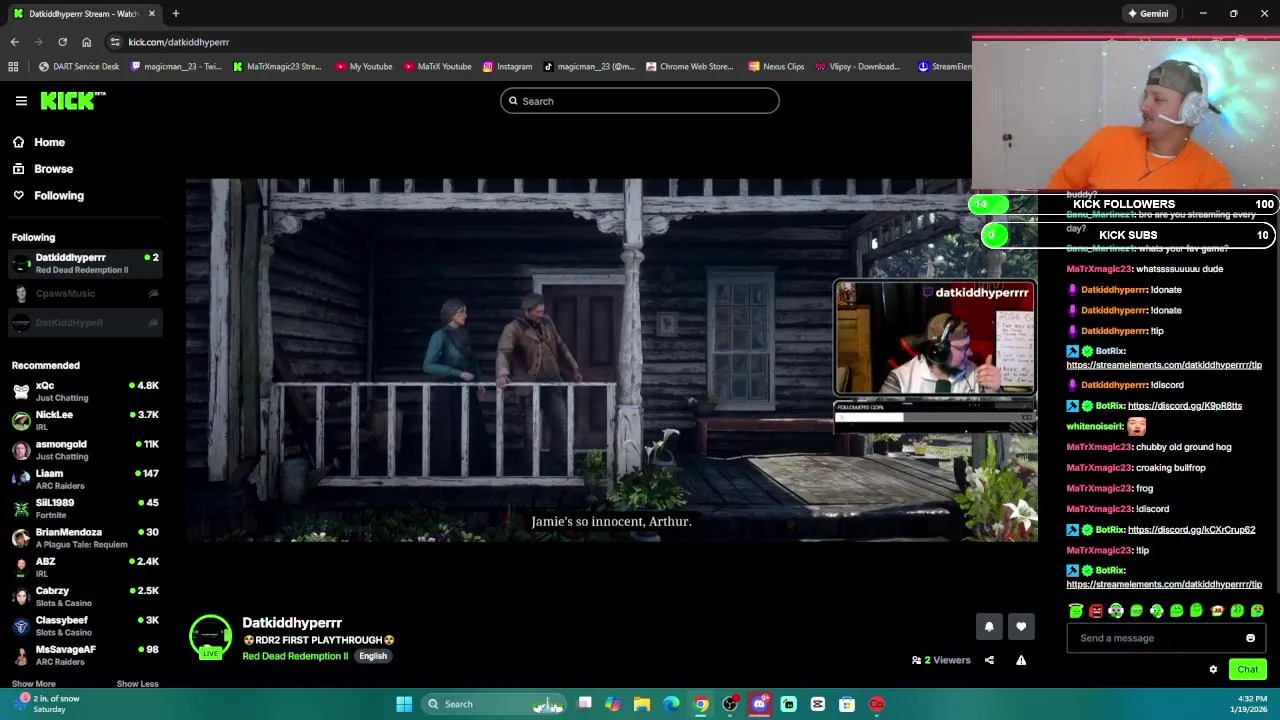Open CapCut from the taskbar
The image size is (1280, 720).
[x=818, y=704]
